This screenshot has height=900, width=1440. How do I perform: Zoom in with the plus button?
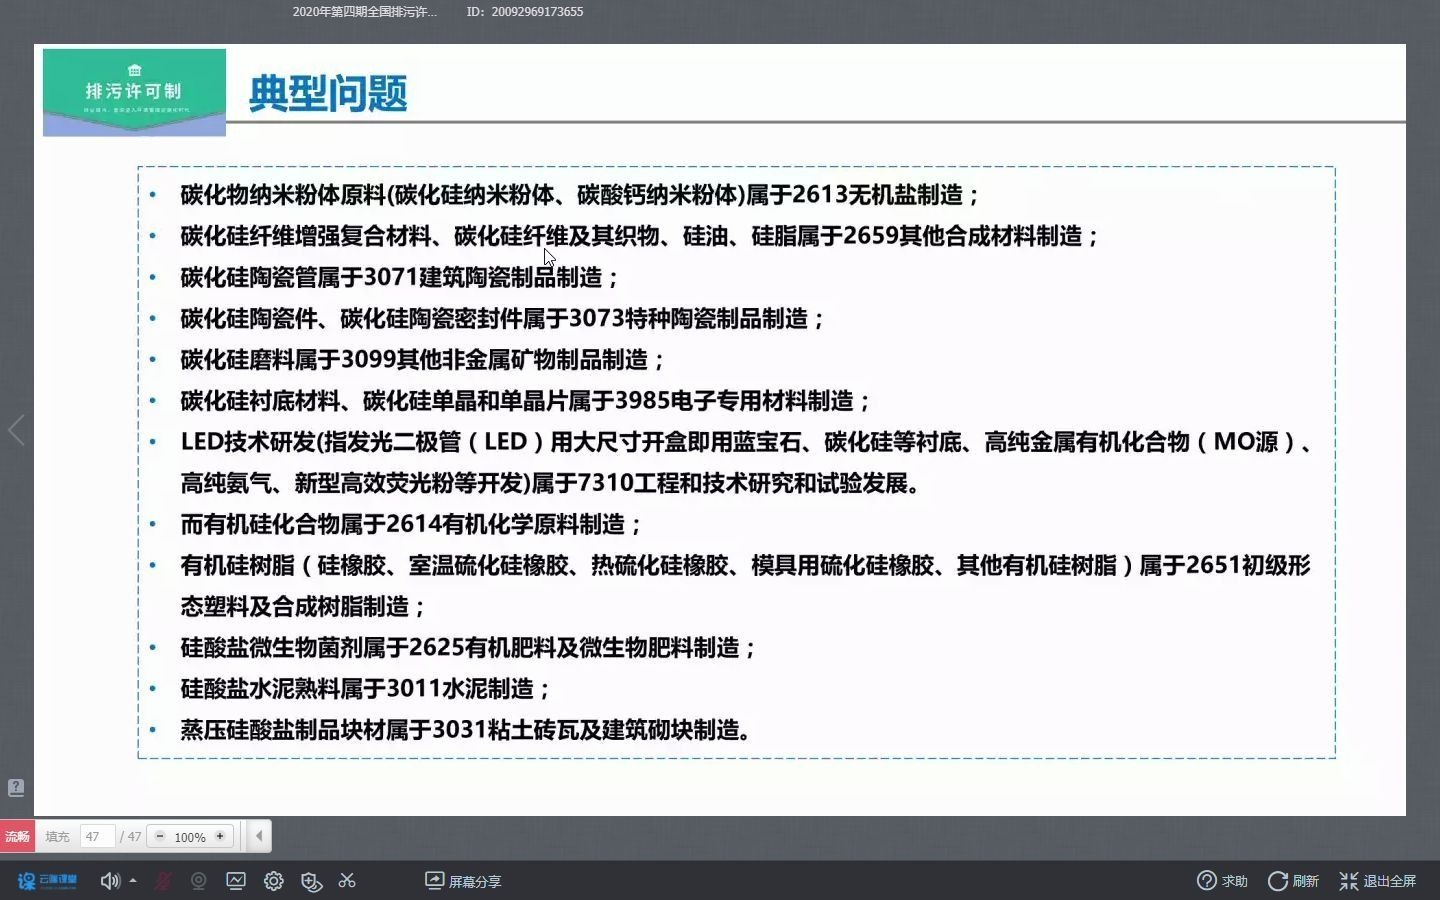click(220, 836)
